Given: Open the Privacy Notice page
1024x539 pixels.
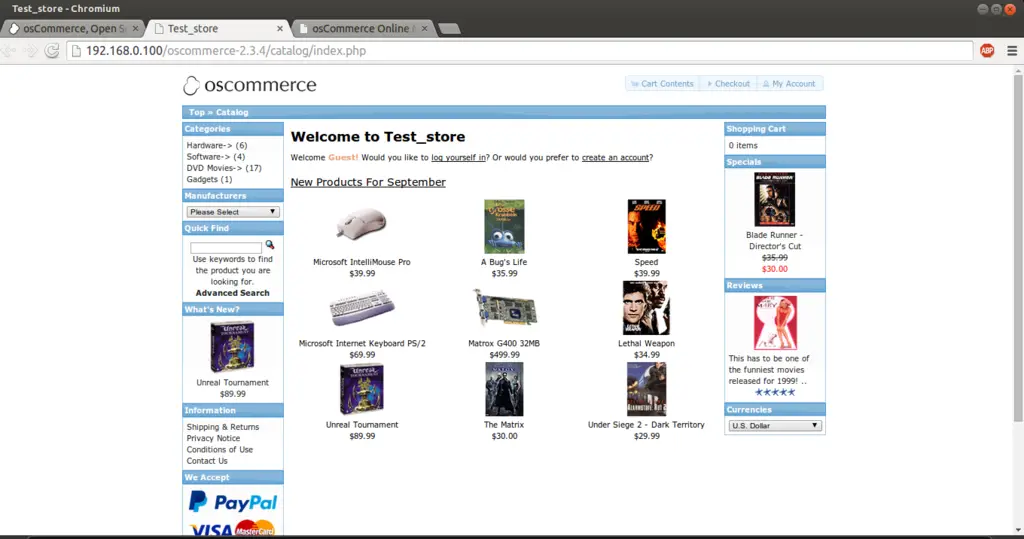Looking at the screenshot, I should (213, 438).
